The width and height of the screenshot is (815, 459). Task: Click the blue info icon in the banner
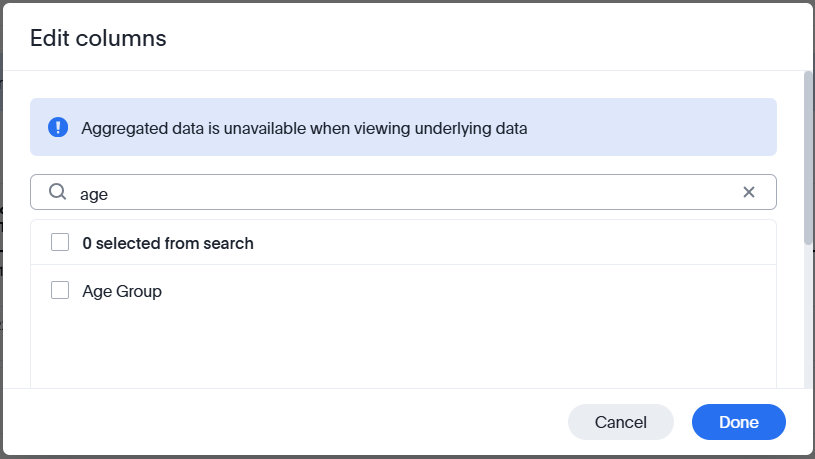coord(58,127)
